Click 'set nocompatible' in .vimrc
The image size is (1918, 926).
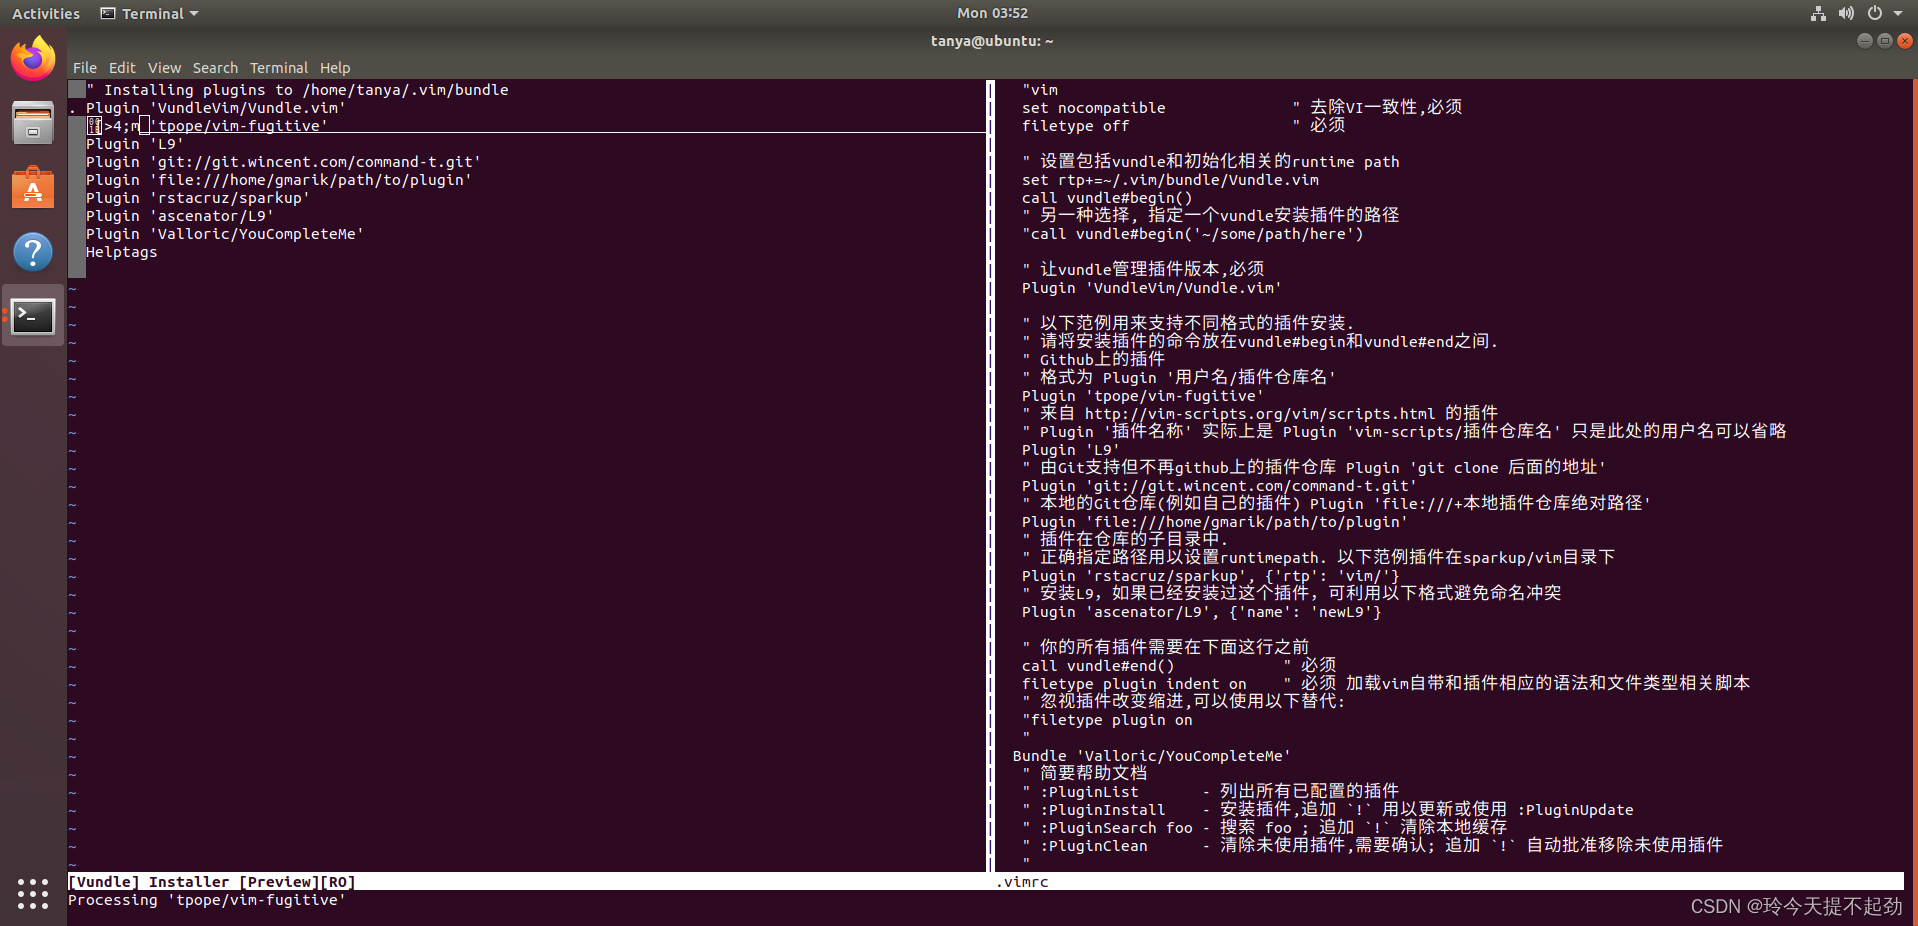pyautogui.click(x=1094, y=108)
